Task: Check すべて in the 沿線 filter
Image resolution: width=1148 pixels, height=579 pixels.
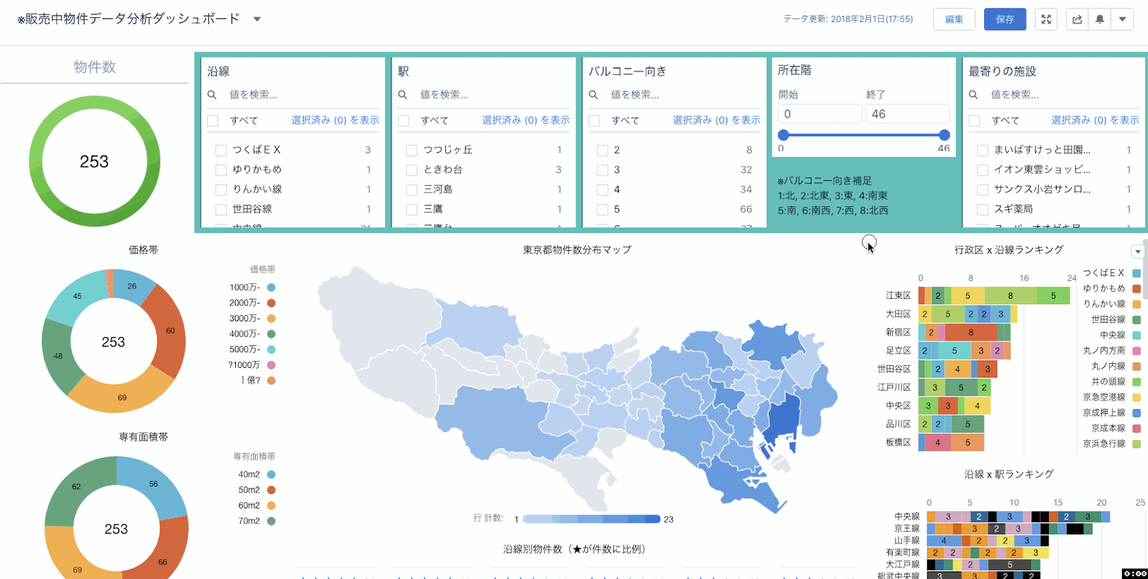Action: click(x=213, y=121)
